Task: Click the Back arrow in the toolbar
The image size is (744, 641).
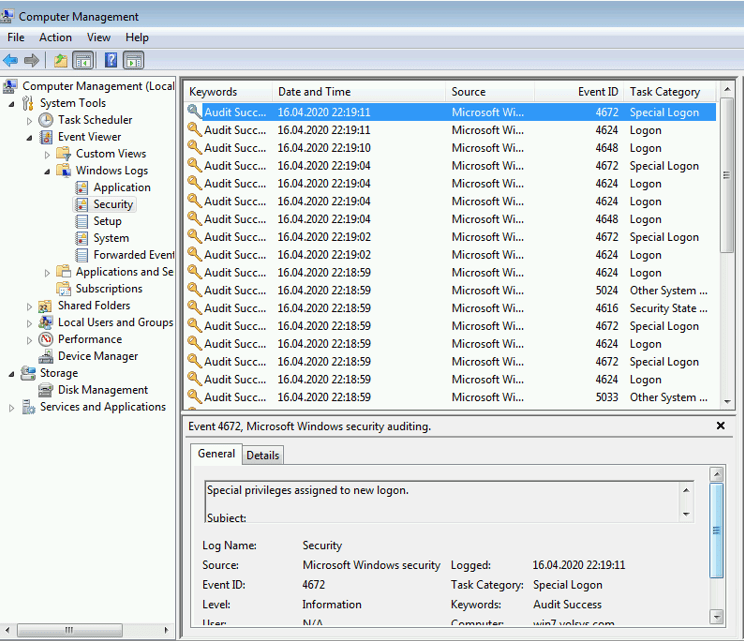Action: coord(11,60)
